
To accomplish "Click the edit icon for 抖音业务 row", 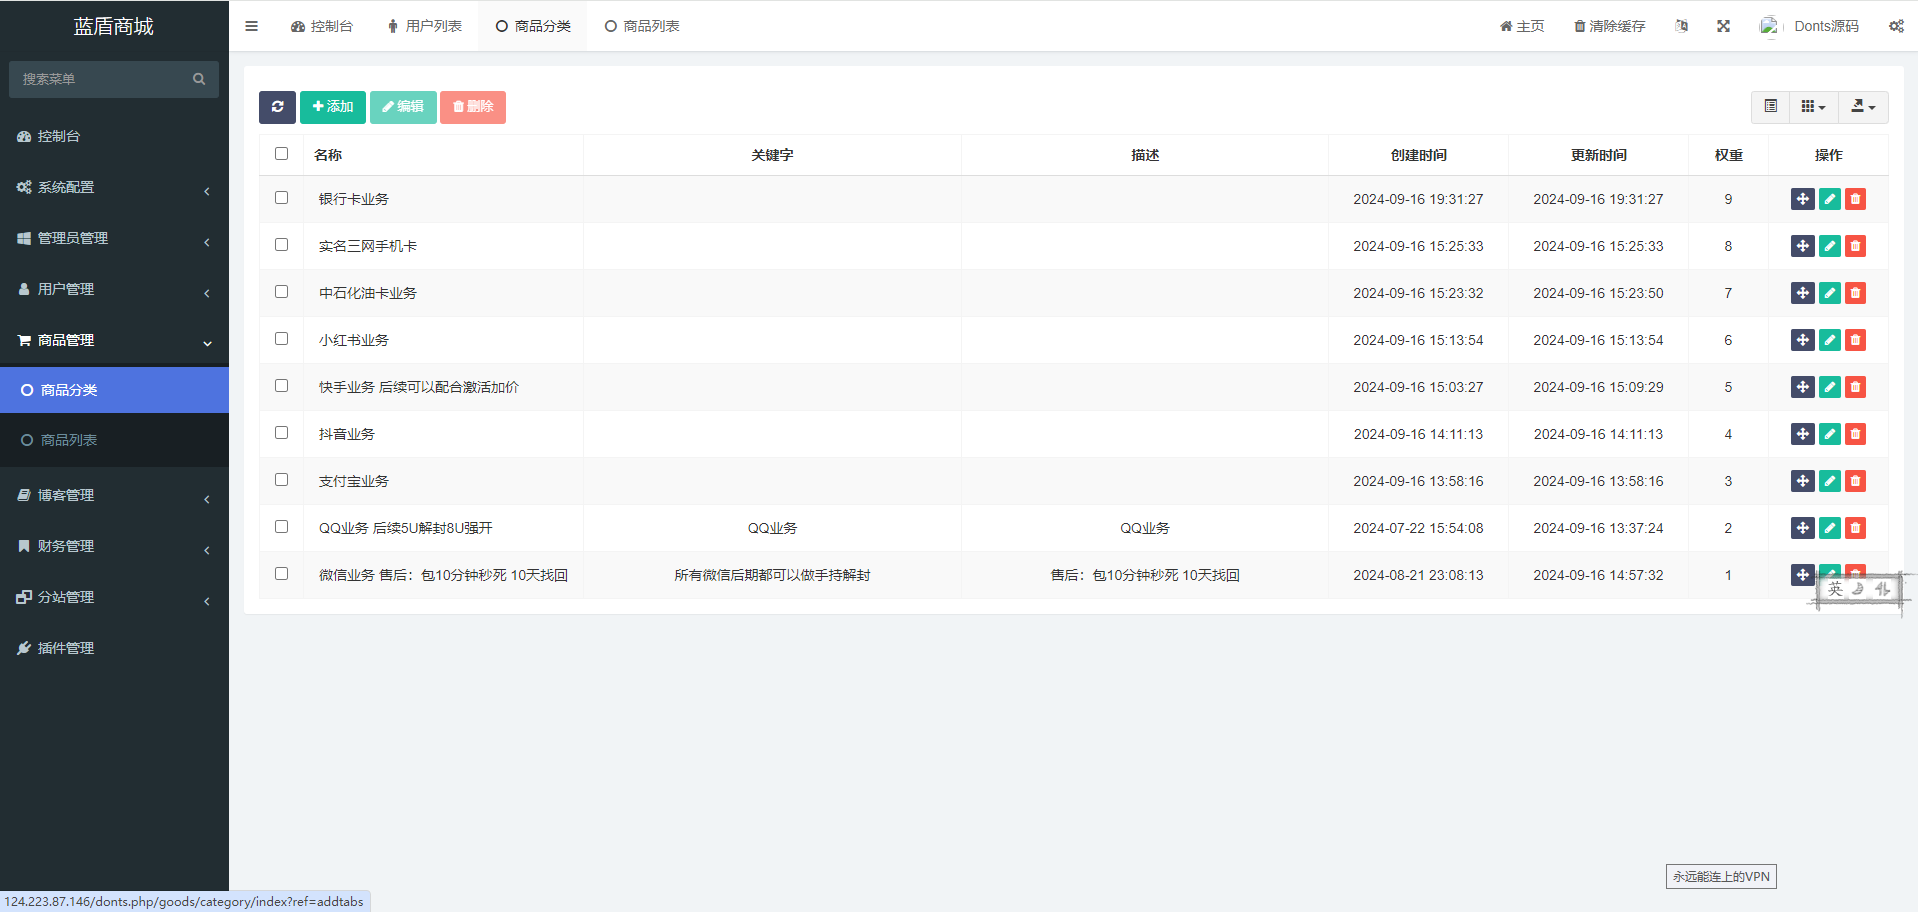I will 1830,434.
